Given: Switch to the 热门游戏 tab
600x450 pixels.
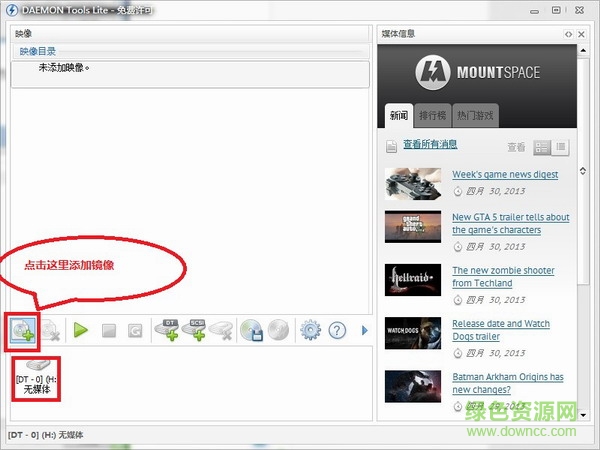Looking at the screenshot, I should pos(475,115).
